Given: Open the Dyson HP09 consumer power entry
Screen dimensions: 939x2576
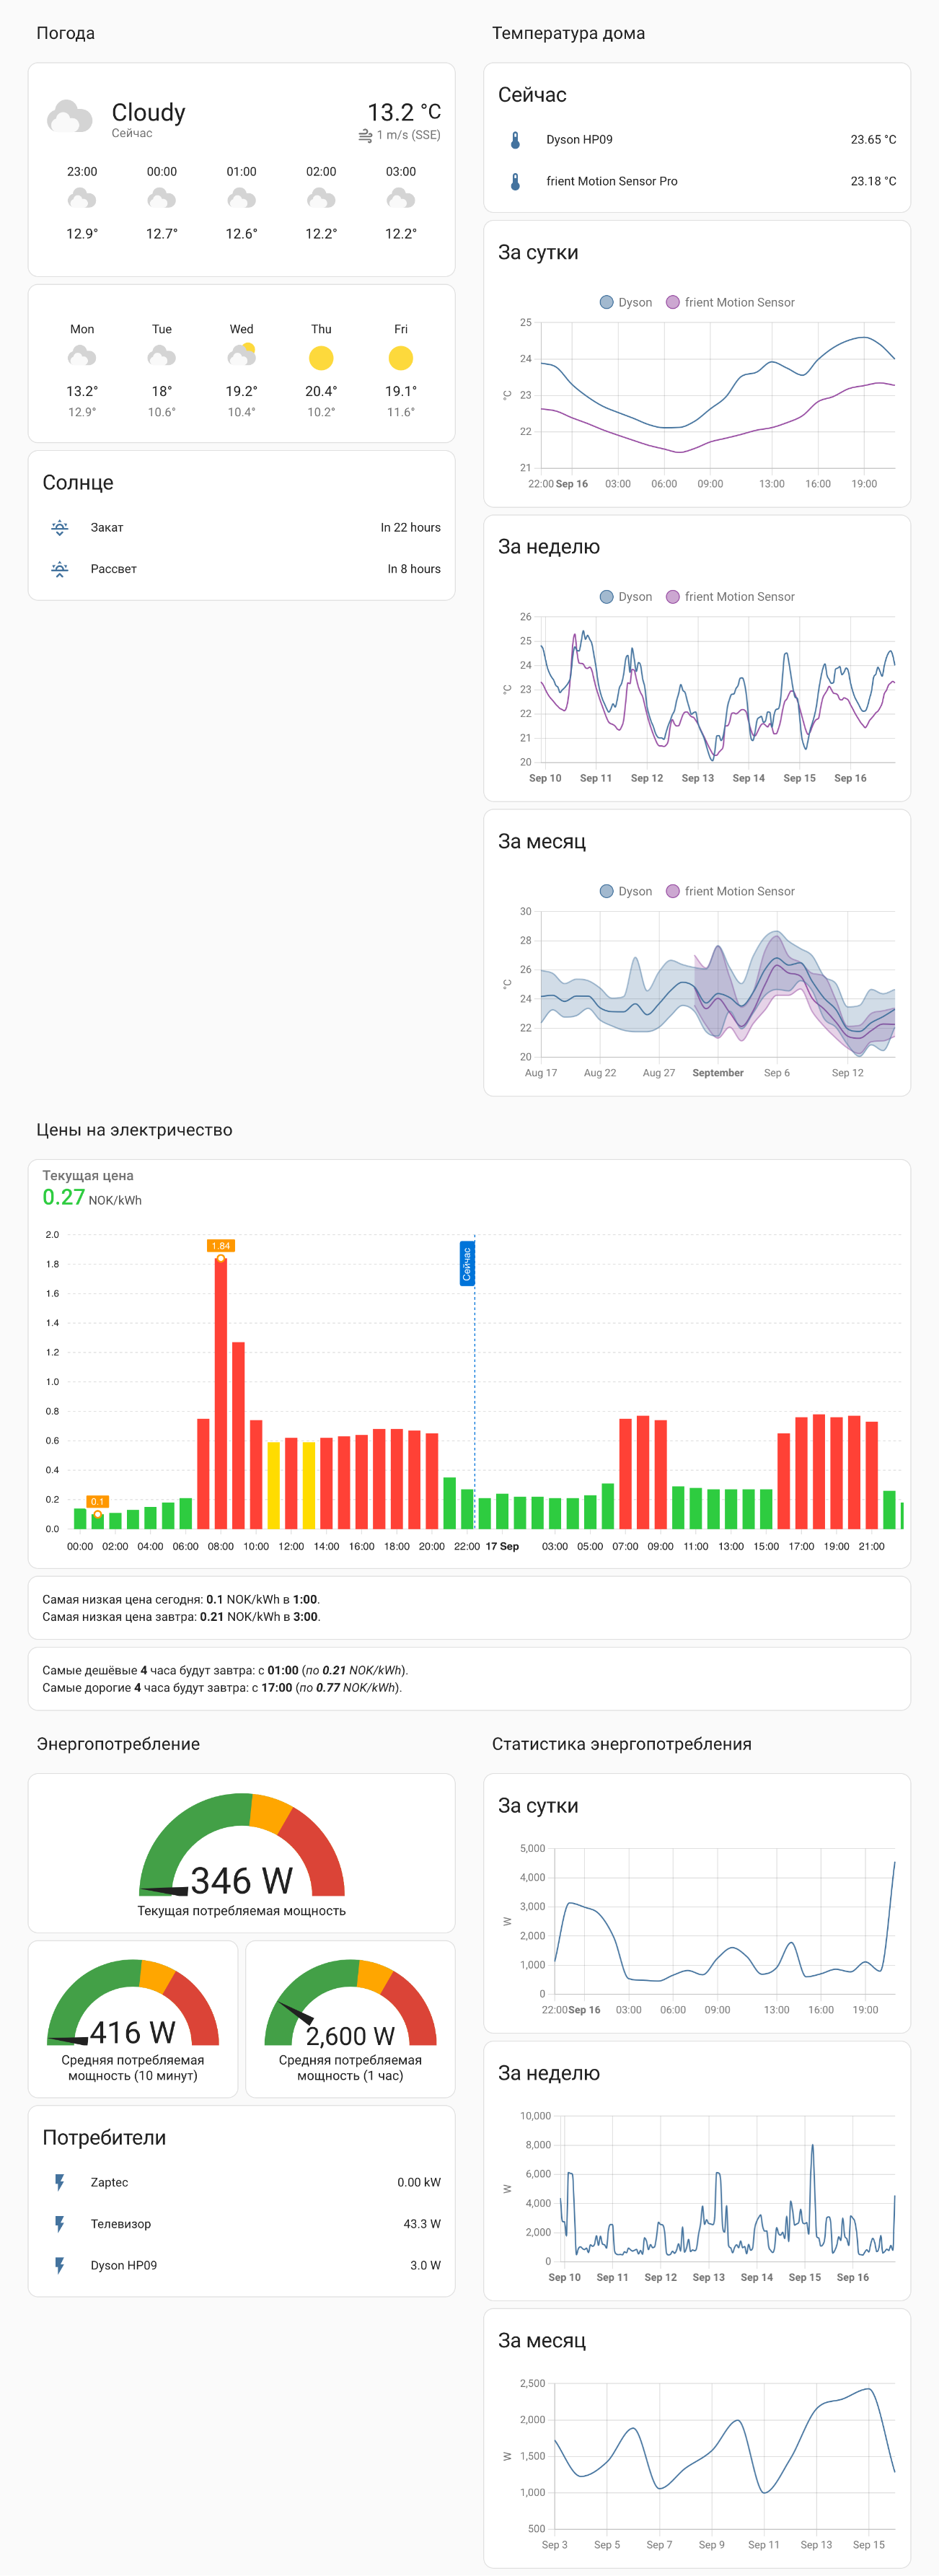Looking at the screenshot, I should pos(242,2265).
